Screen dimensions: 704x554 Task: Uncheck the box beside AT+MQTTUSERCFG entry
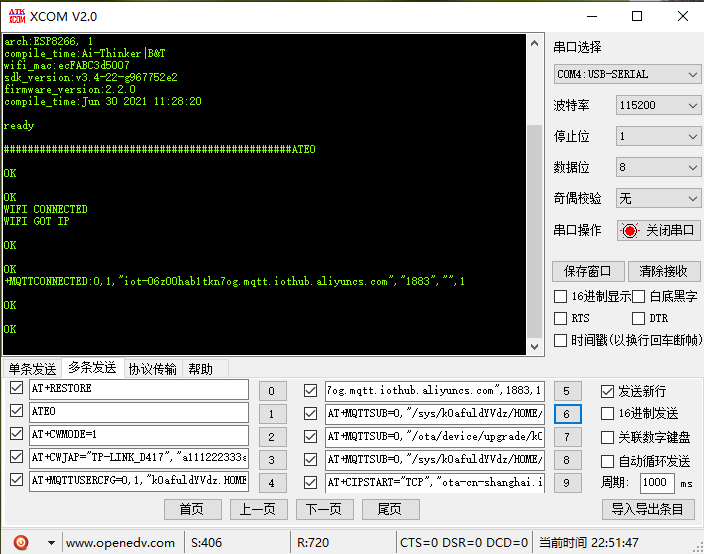pyautogui.click(x=16, y=479)
